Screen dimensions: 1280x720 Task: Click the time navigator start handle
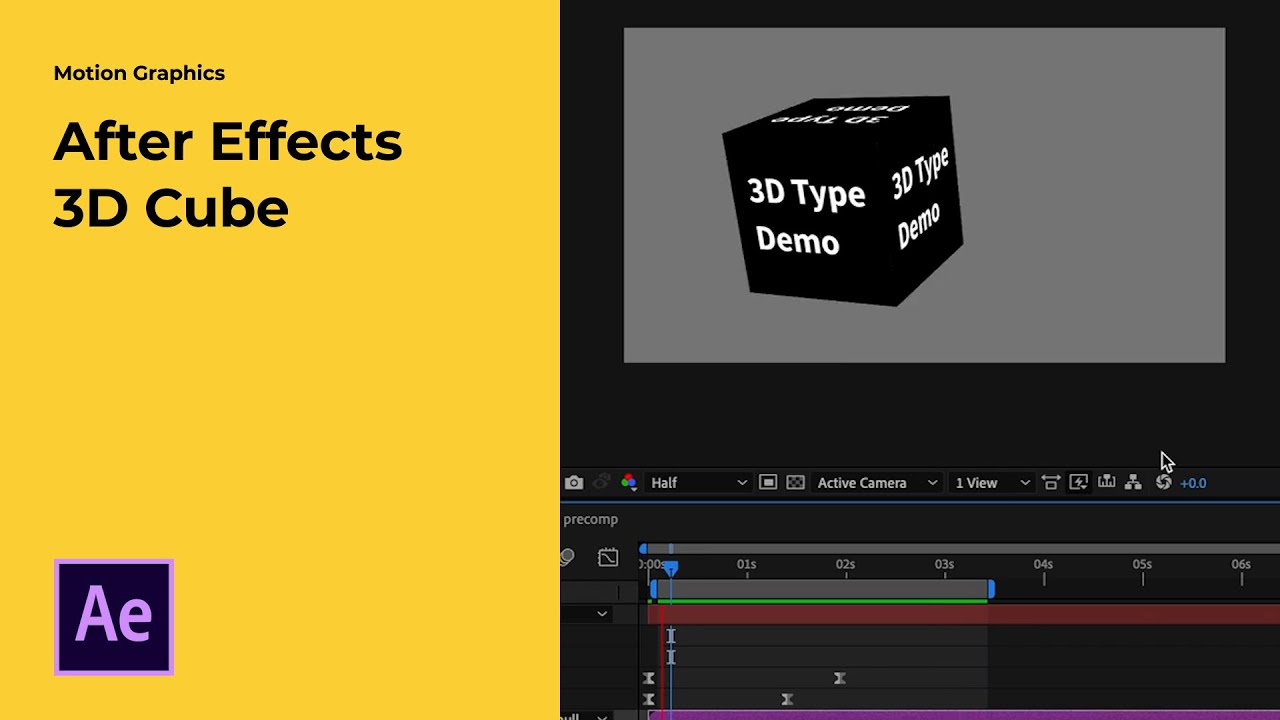coord(643,548)
